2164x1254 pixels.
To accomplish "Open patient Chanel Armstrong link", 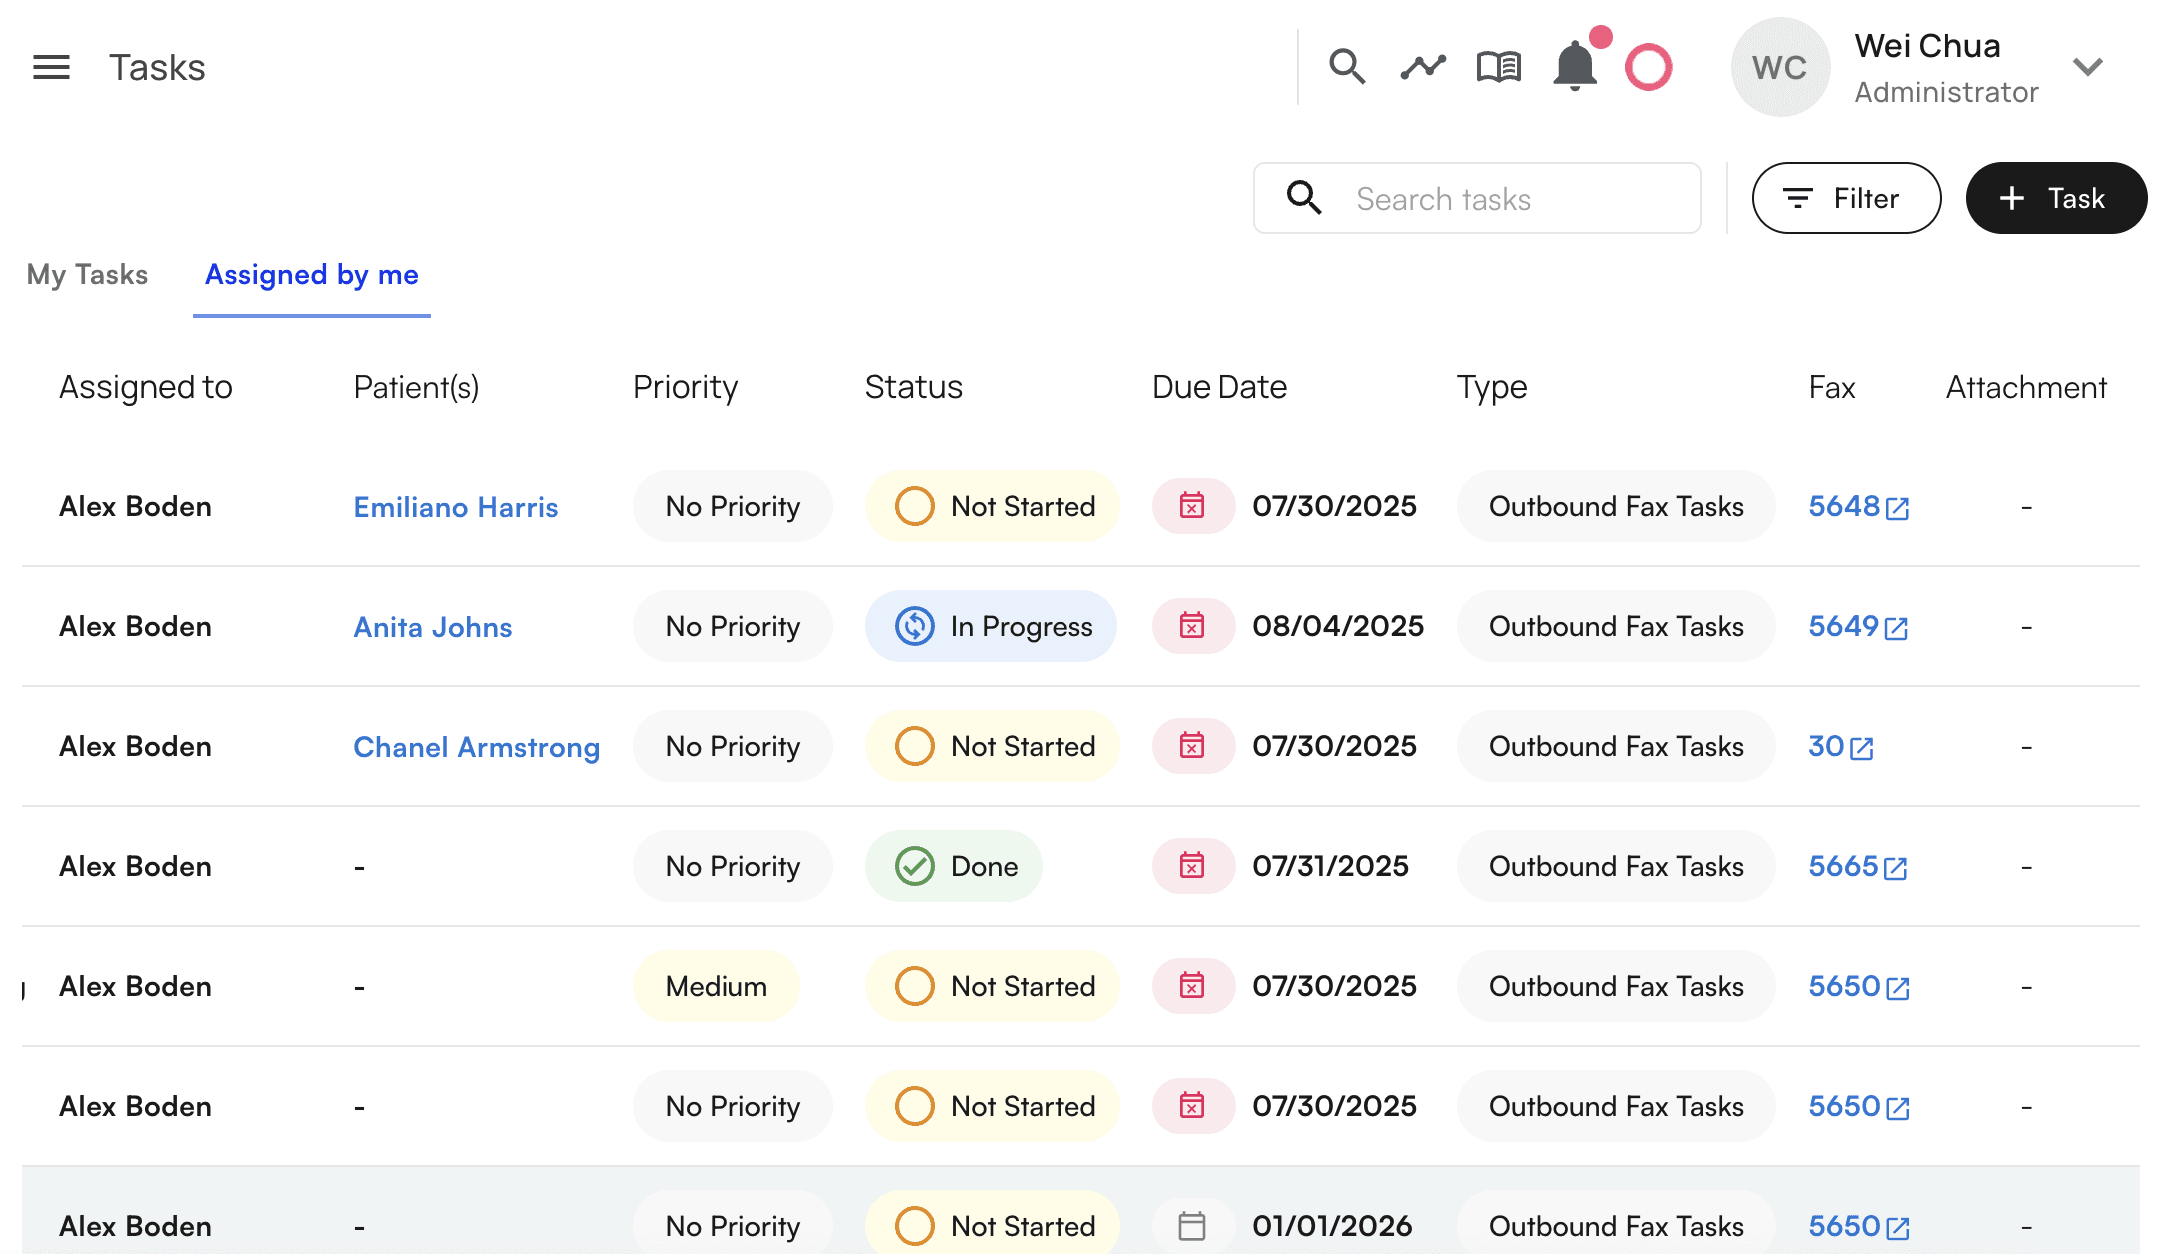I will [x=476, y=747].
